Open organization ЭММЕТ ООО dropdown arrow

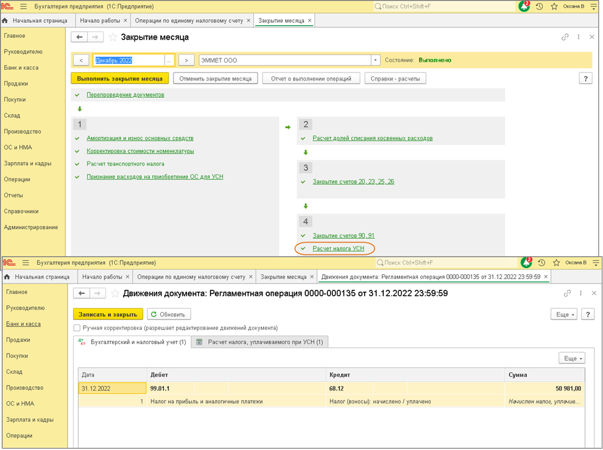coord(375,60)
